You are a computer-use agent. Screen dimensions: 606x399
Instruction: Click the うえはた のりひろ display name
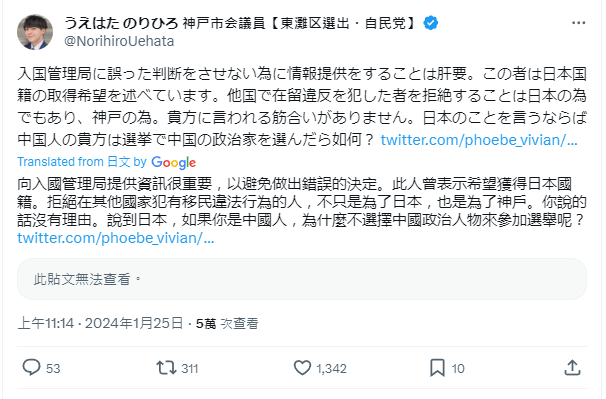click(x=121, y=24)
